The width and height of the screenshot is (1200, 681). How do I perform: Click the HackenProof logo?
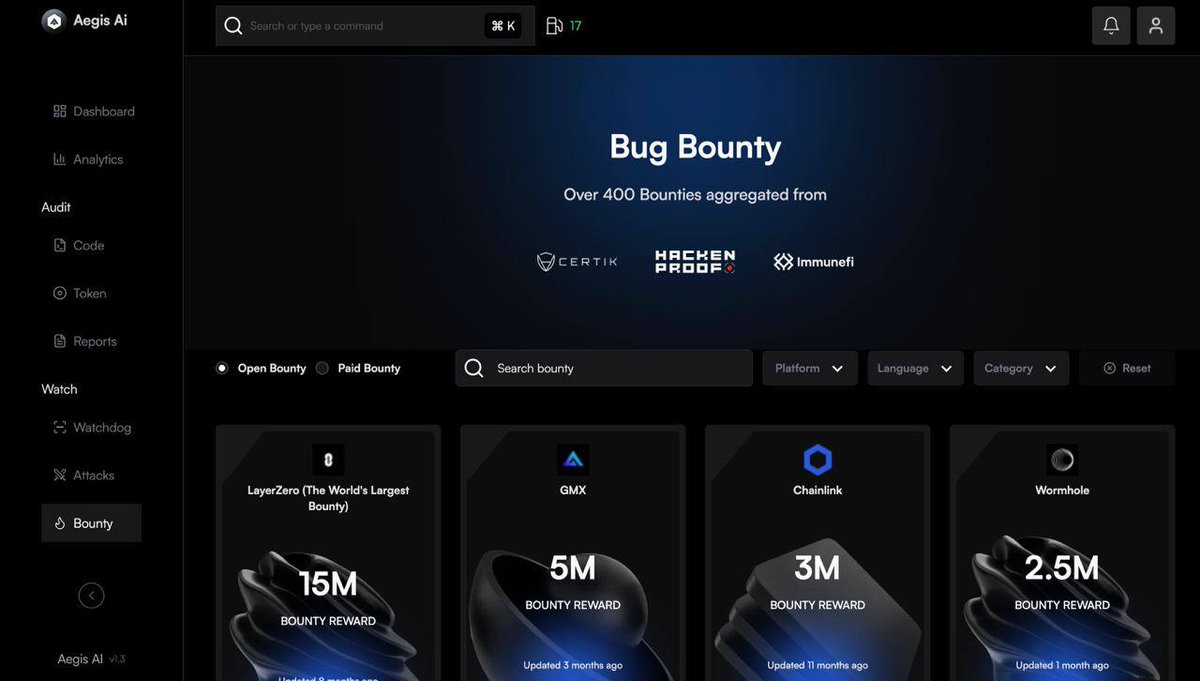[x=695, y=262]
